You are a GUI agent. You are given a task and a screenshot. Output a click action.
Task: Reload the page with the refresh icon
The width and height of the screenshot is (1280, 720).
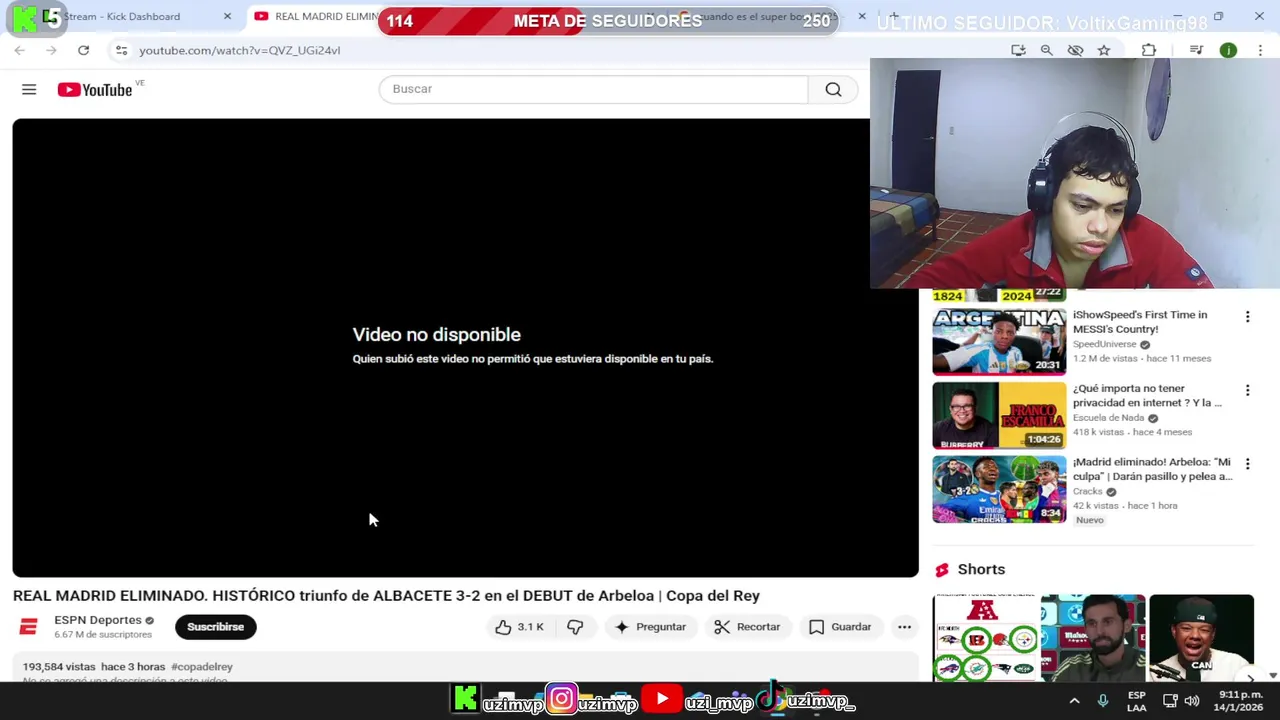83,50
